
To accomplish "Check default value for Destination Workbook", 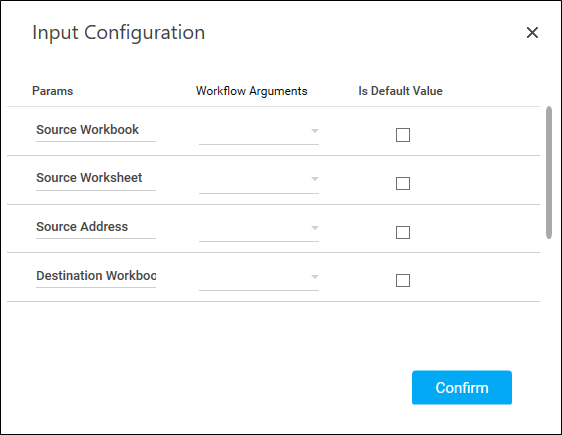I will 403,281.
